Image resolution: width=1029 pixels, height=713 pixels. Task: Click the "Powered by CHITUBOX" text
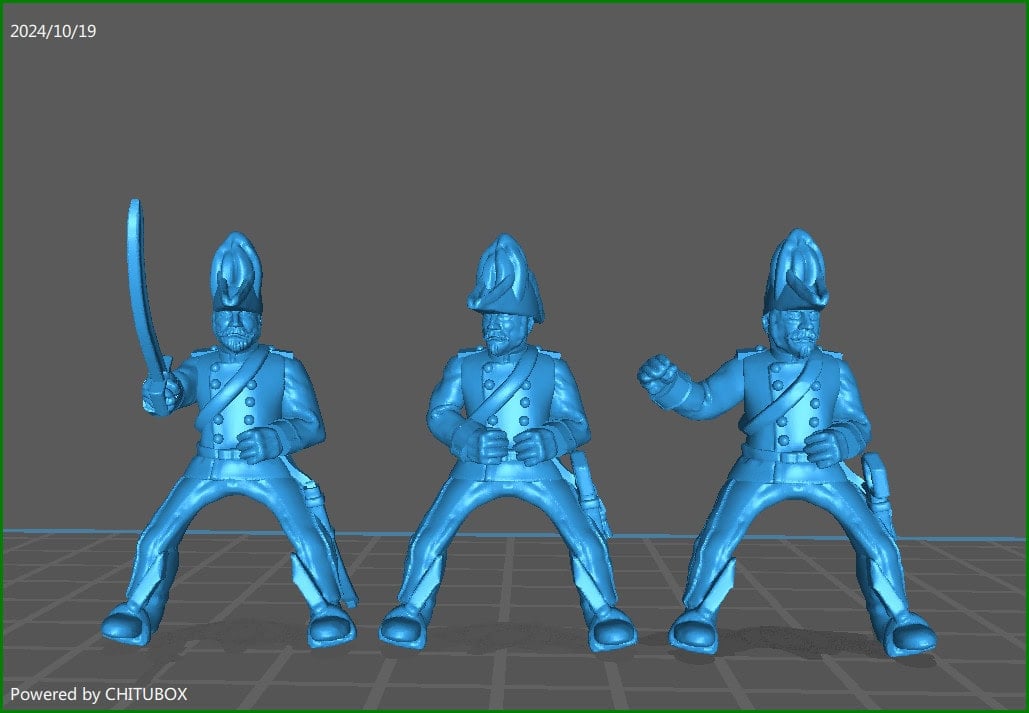pos(98,693)
